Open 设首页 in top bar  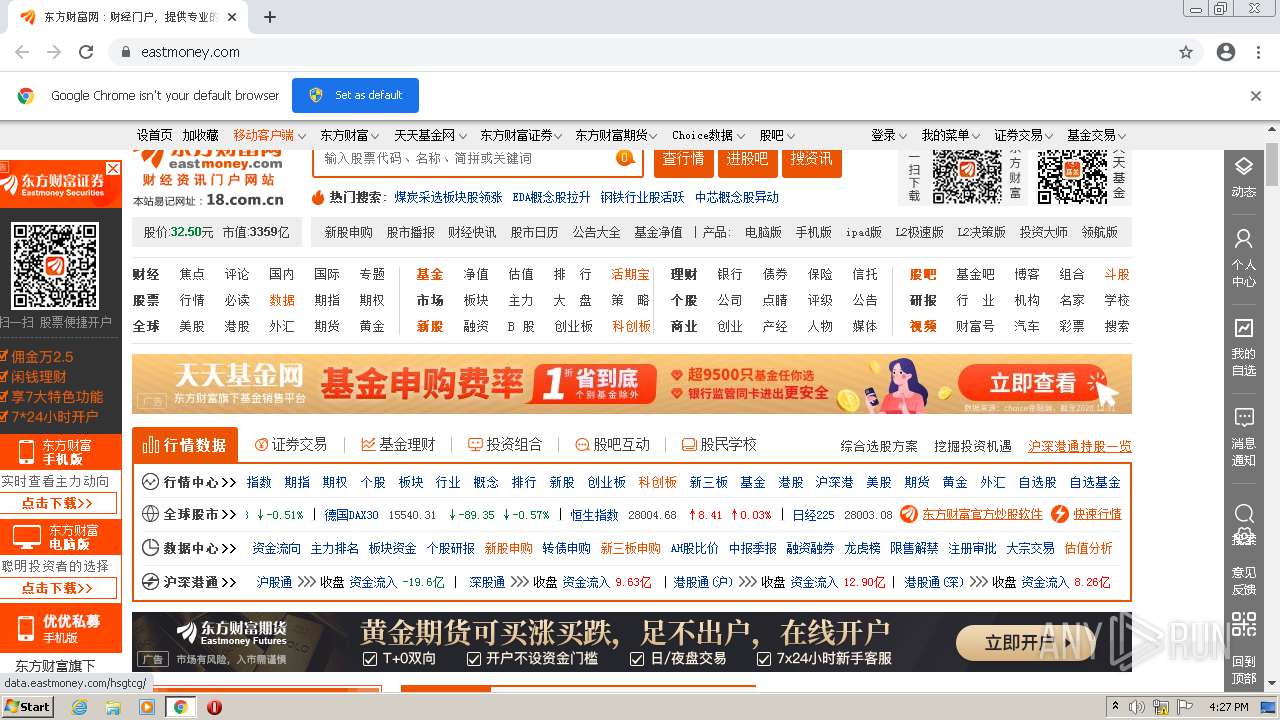pyautogui.click(x=155, y=135)
